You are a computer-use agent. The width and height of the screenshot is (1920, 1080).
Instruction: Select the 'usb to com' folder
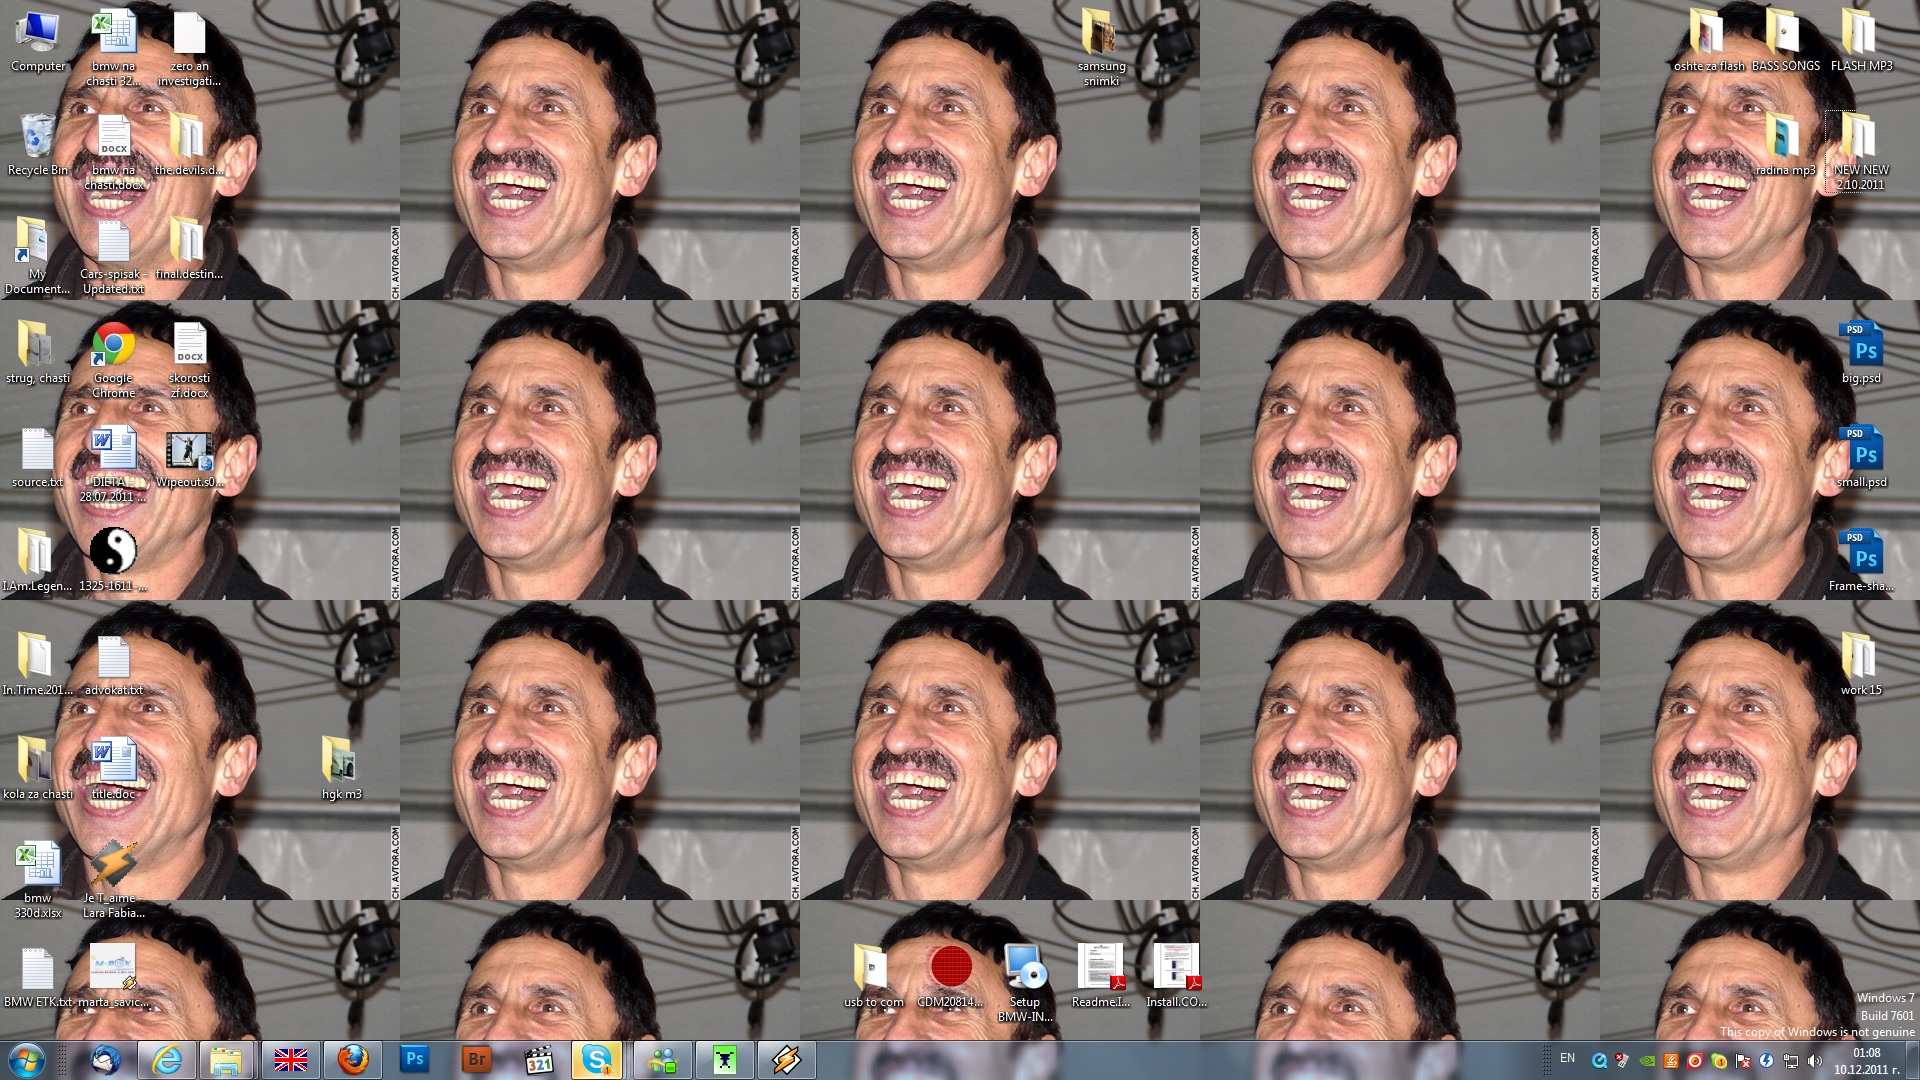[873, 976]
